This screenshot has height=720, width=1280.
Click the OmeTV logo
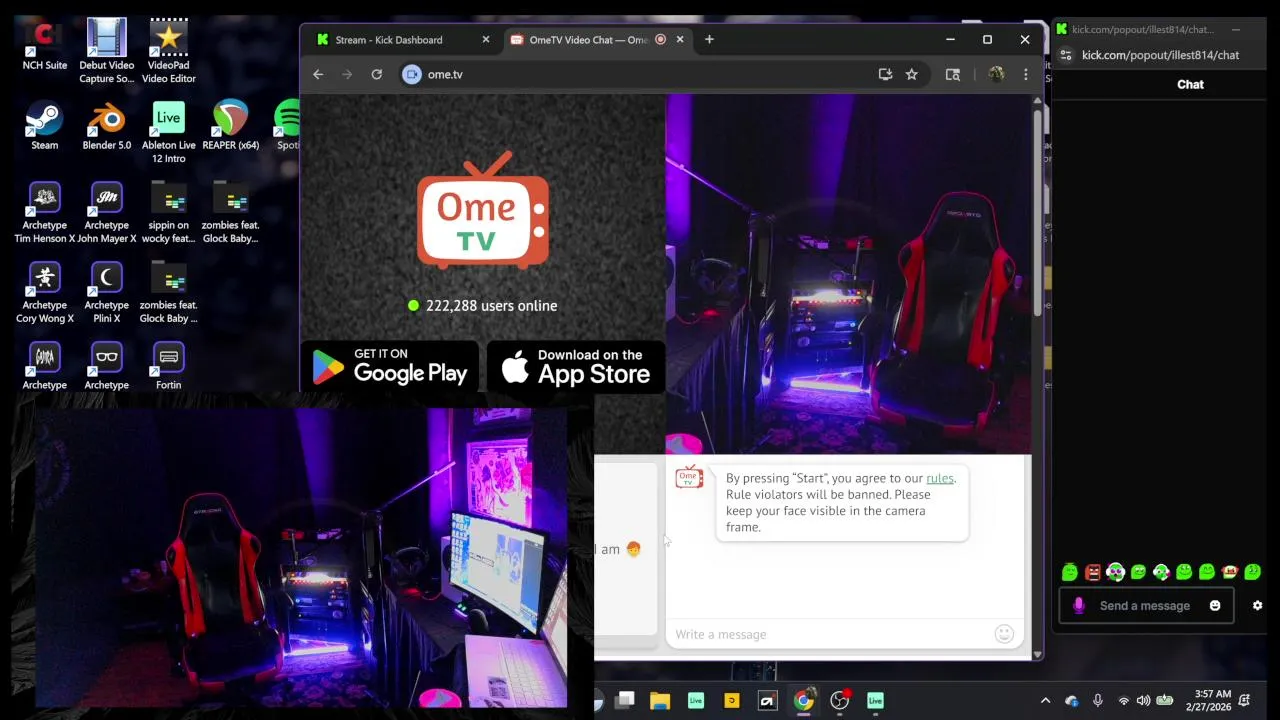pos(483,210)
